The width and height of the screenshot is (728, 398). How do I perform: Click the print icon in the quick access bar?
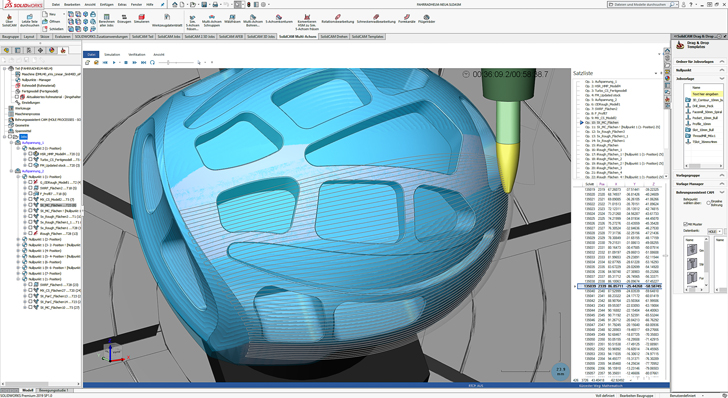pos(215,4)
